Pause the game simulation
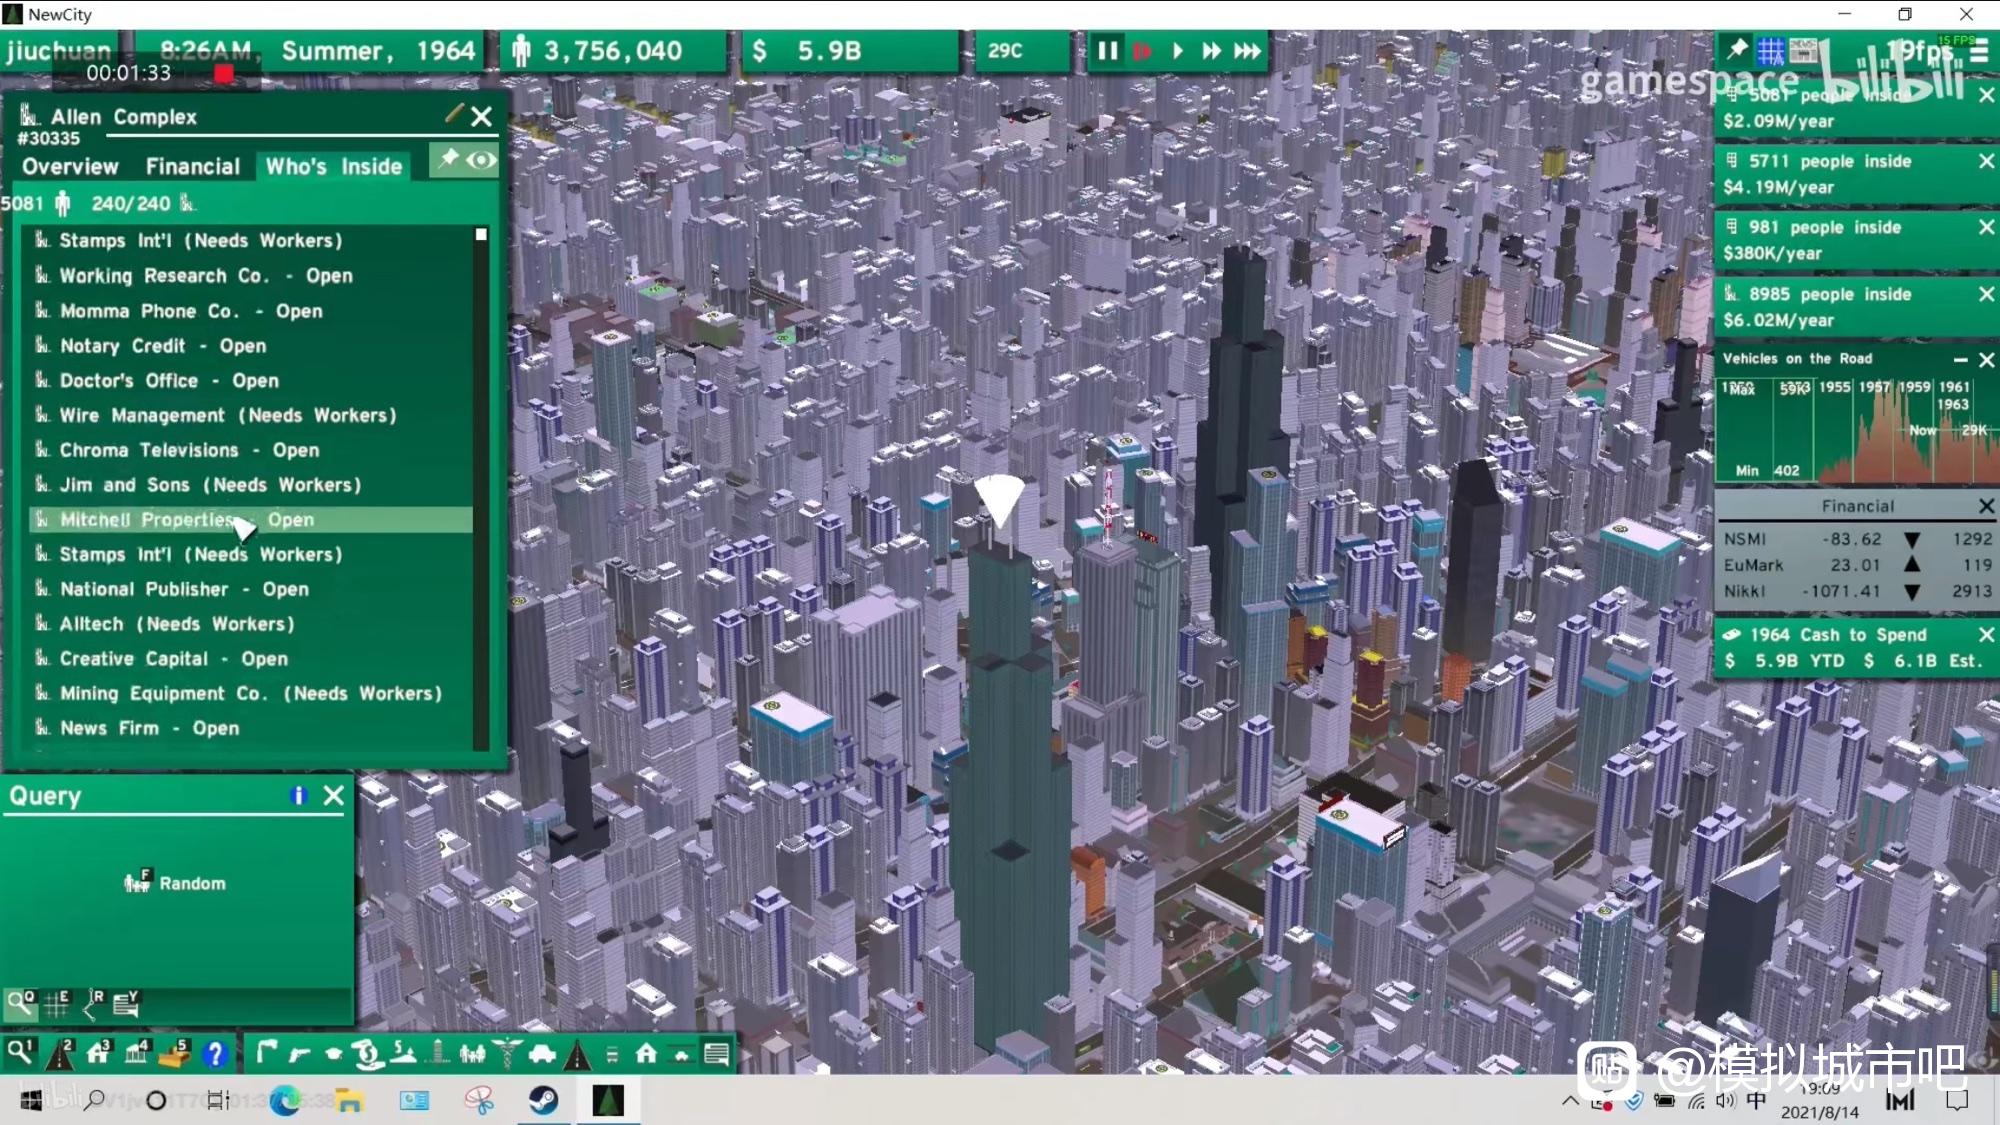 click(1107, 51)
